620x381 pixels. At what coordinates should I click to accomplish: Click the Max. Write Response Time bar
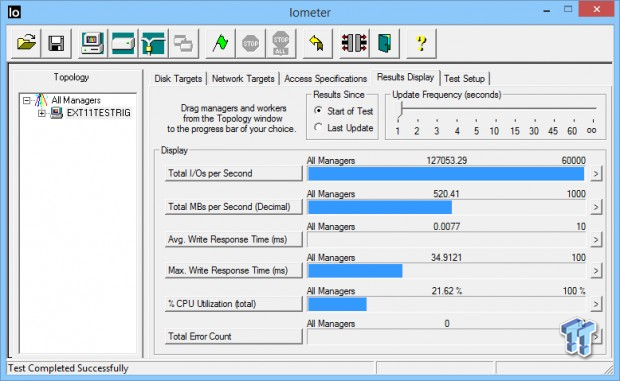(x=446, y=271)
